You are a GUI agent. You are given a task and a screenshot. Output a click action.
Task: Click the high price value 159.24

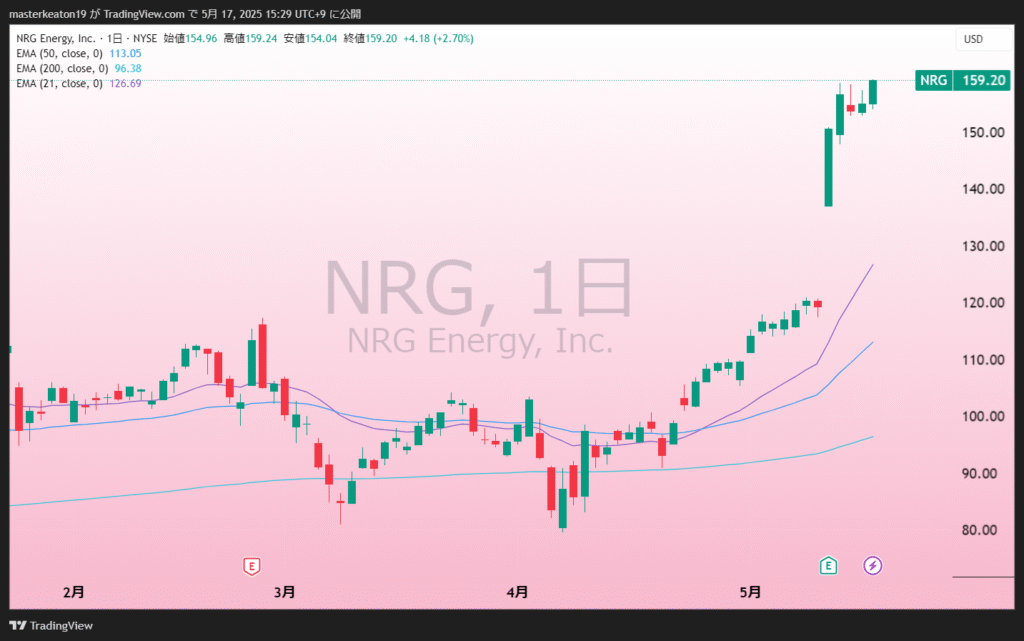point(261,39)
